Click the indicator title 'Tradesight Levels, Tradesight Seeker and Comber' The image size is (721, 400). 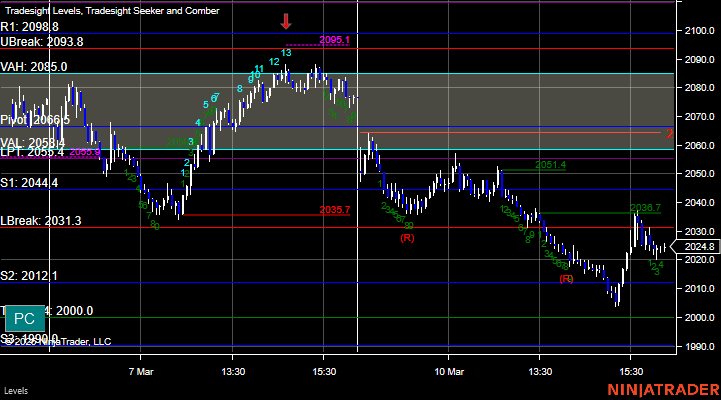pos(112,11)
